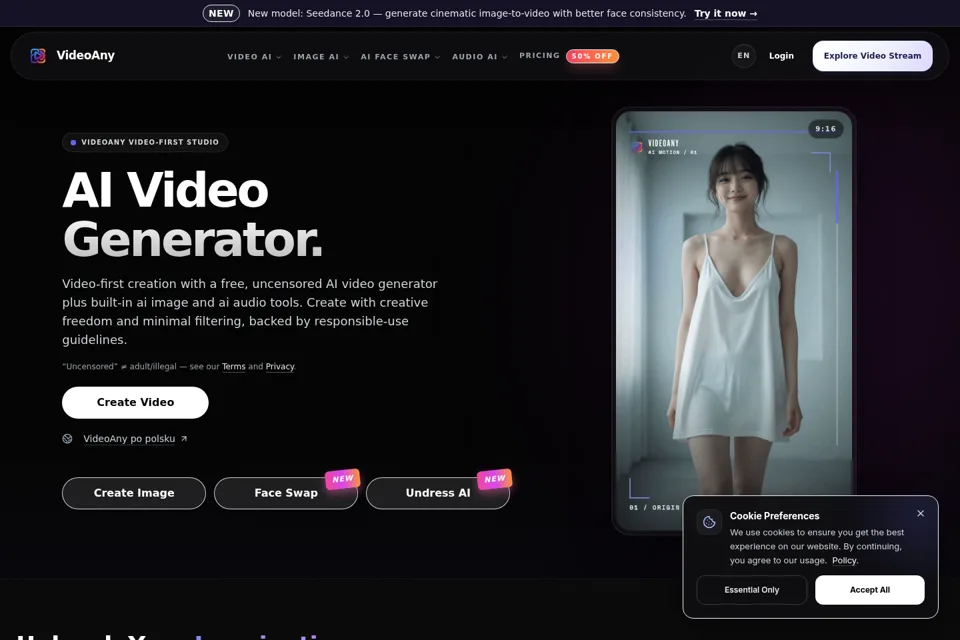The height and width of the screenshot is (640, 960).
Task: Open the Terms link
Action: 233,366
